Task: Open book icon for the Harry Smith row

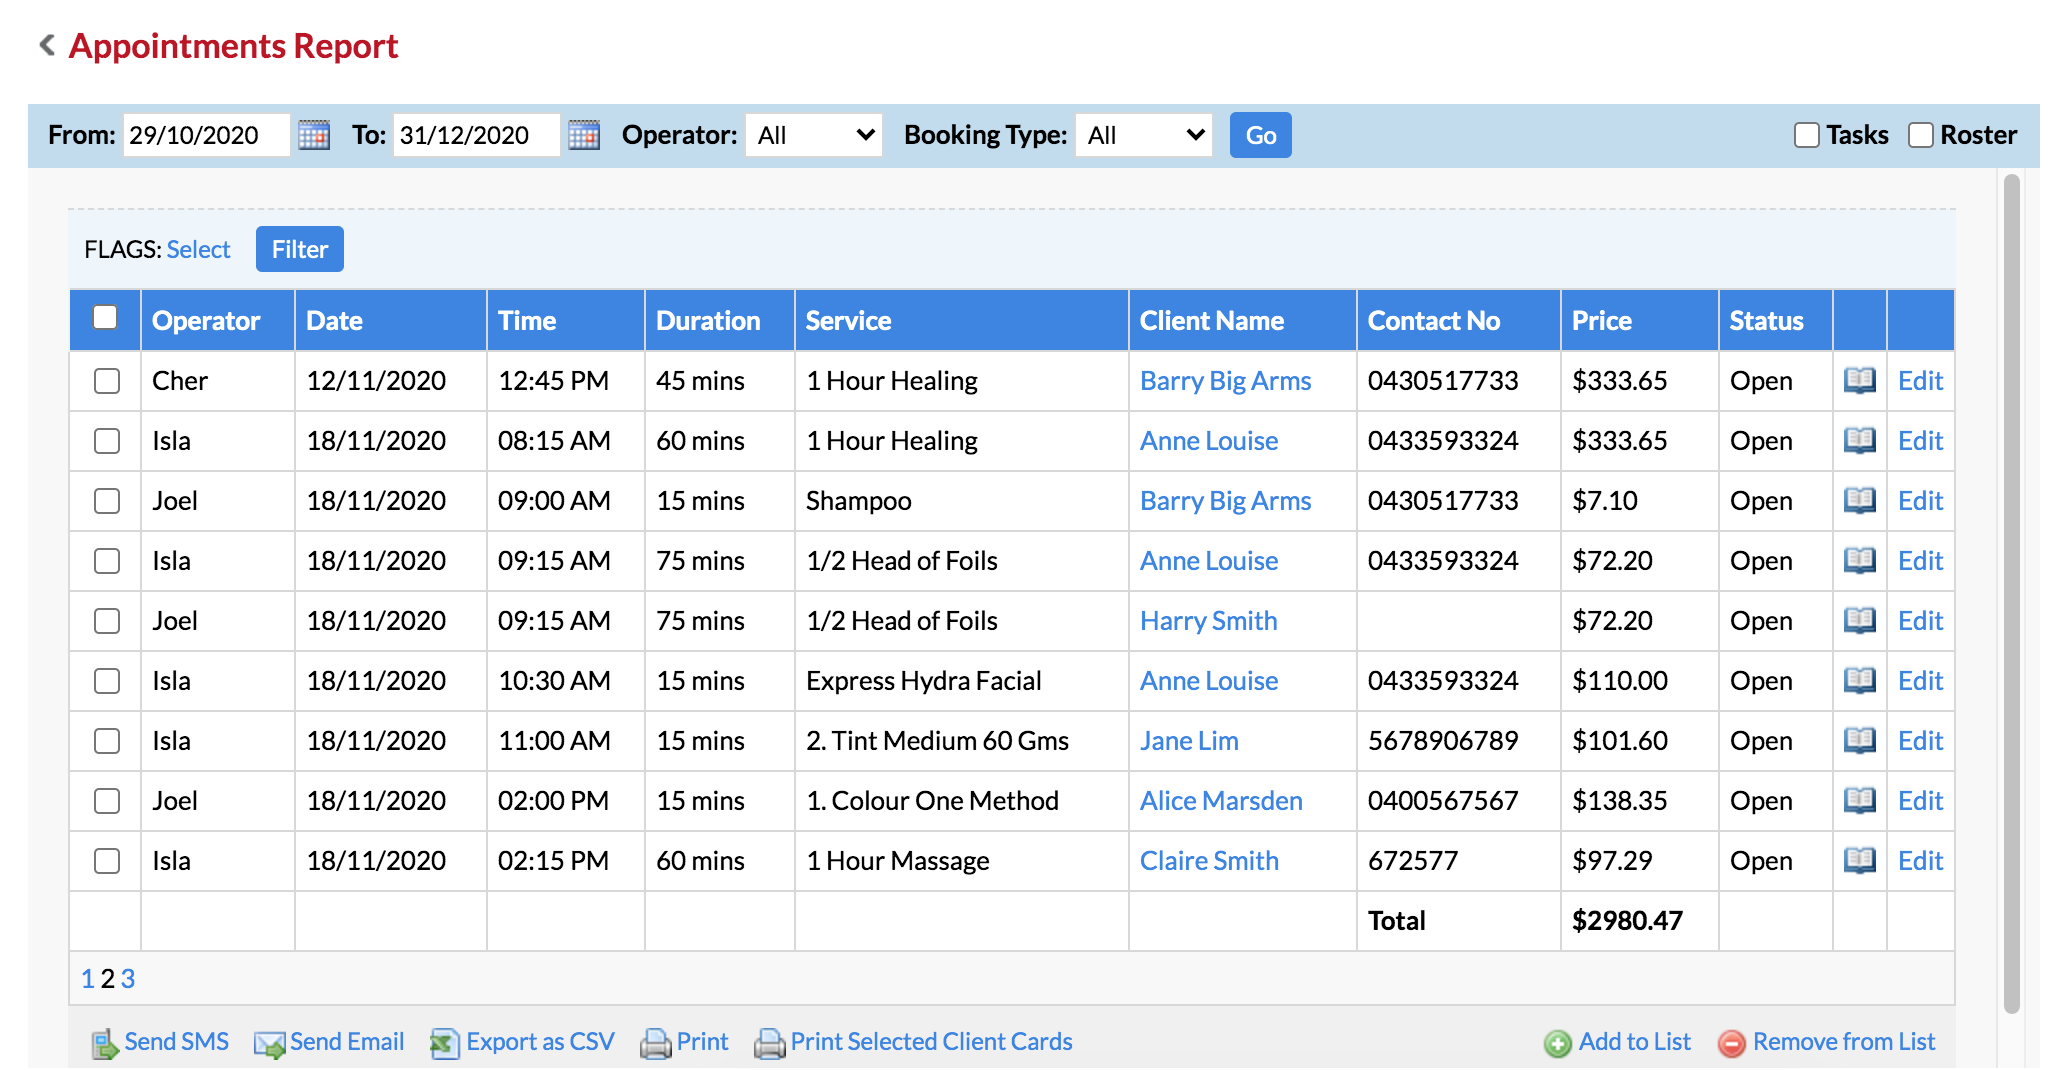Action: pos(1859,621)
